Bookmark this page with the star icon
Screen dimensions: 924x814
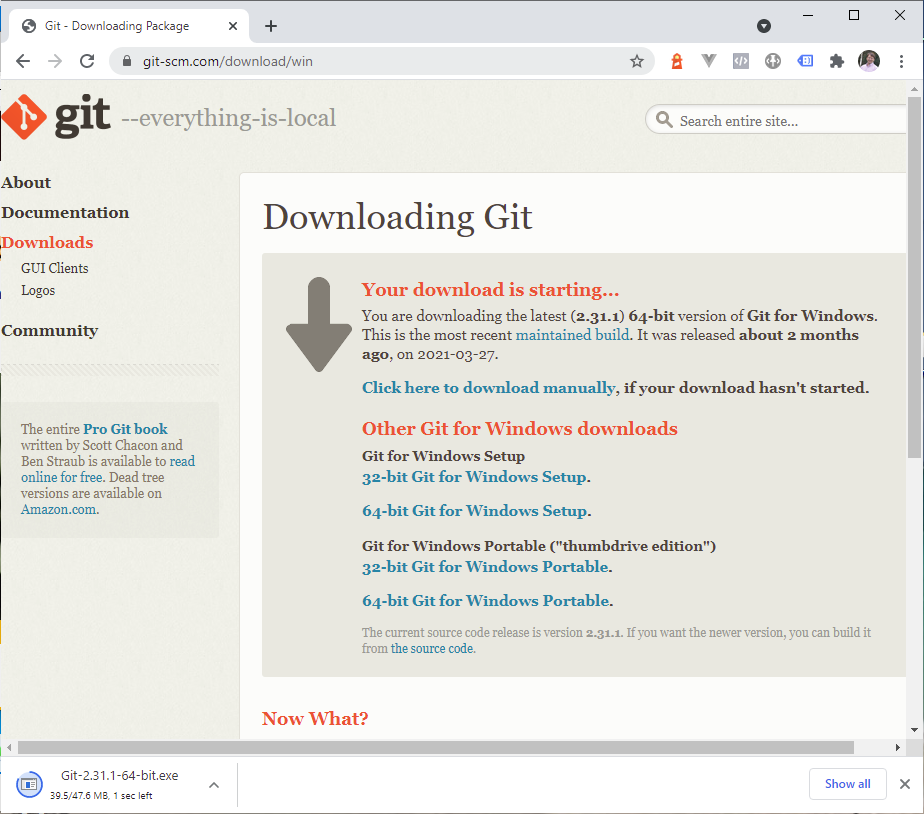[637, 61]
